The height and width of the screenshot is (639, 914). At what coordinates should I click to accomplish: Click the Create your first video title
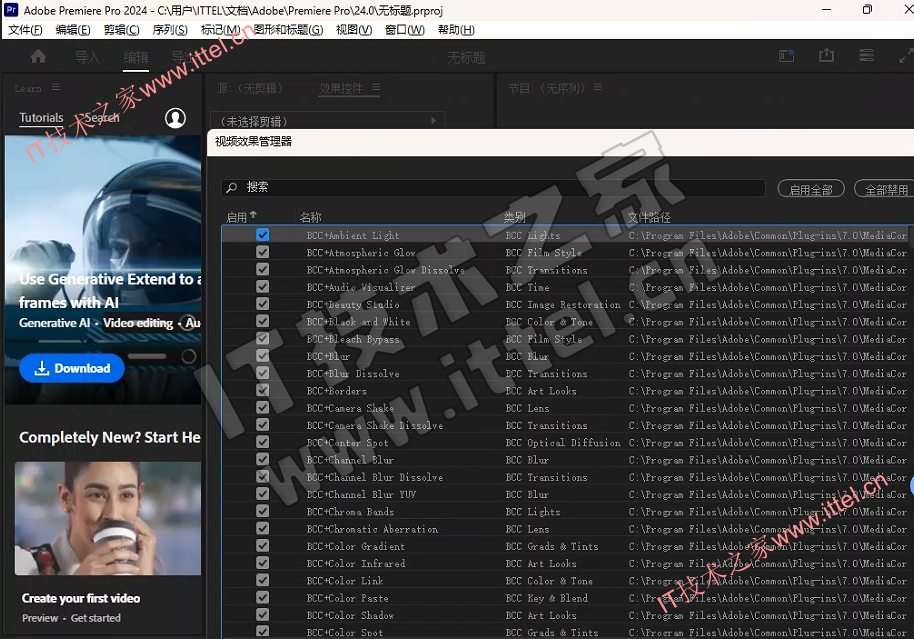80,598
